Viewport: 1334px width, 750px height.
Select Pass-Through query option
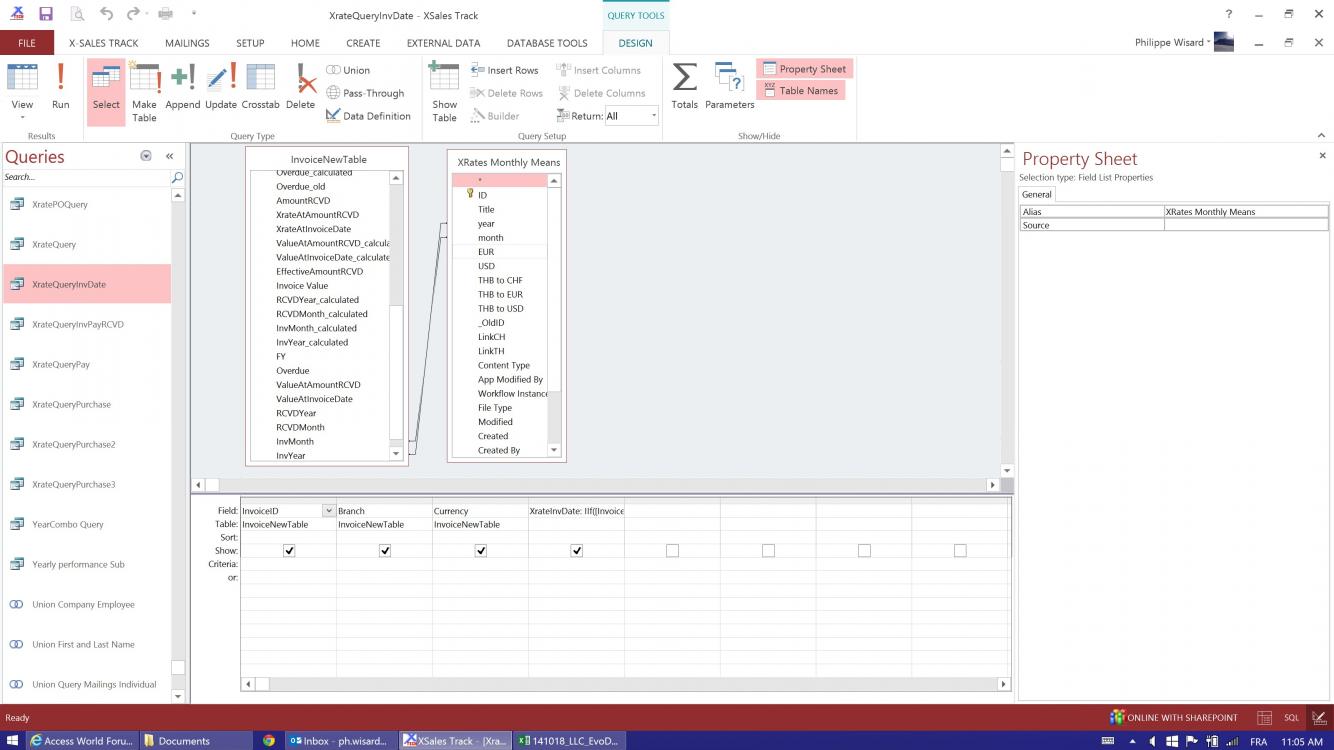pyautogui.click(x=365, y=93)
